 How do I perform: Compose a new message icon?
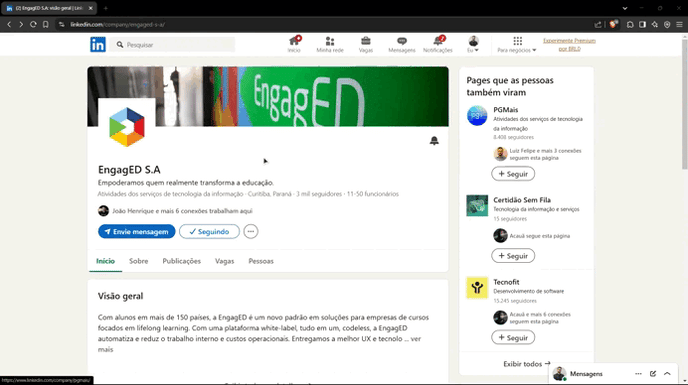click(x=653, y=374)
